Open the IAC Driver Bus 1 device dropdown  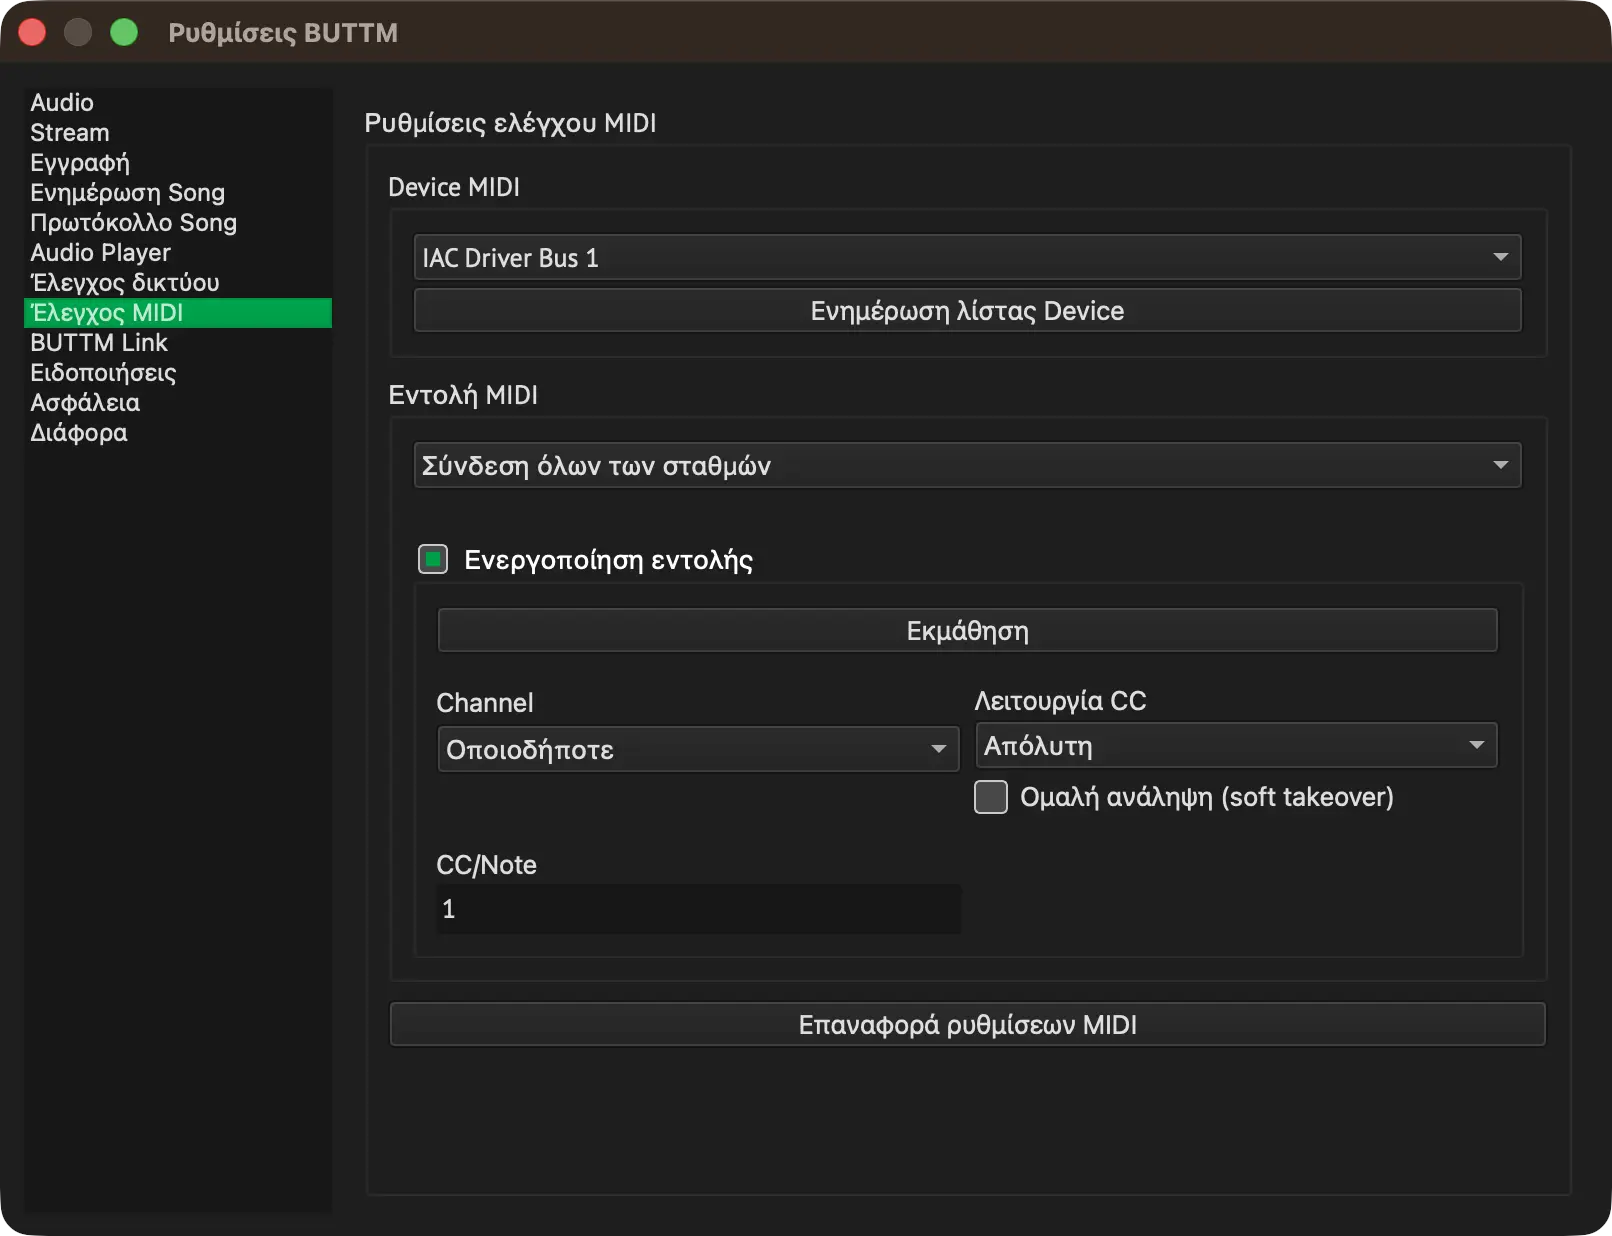coord(967,258)
